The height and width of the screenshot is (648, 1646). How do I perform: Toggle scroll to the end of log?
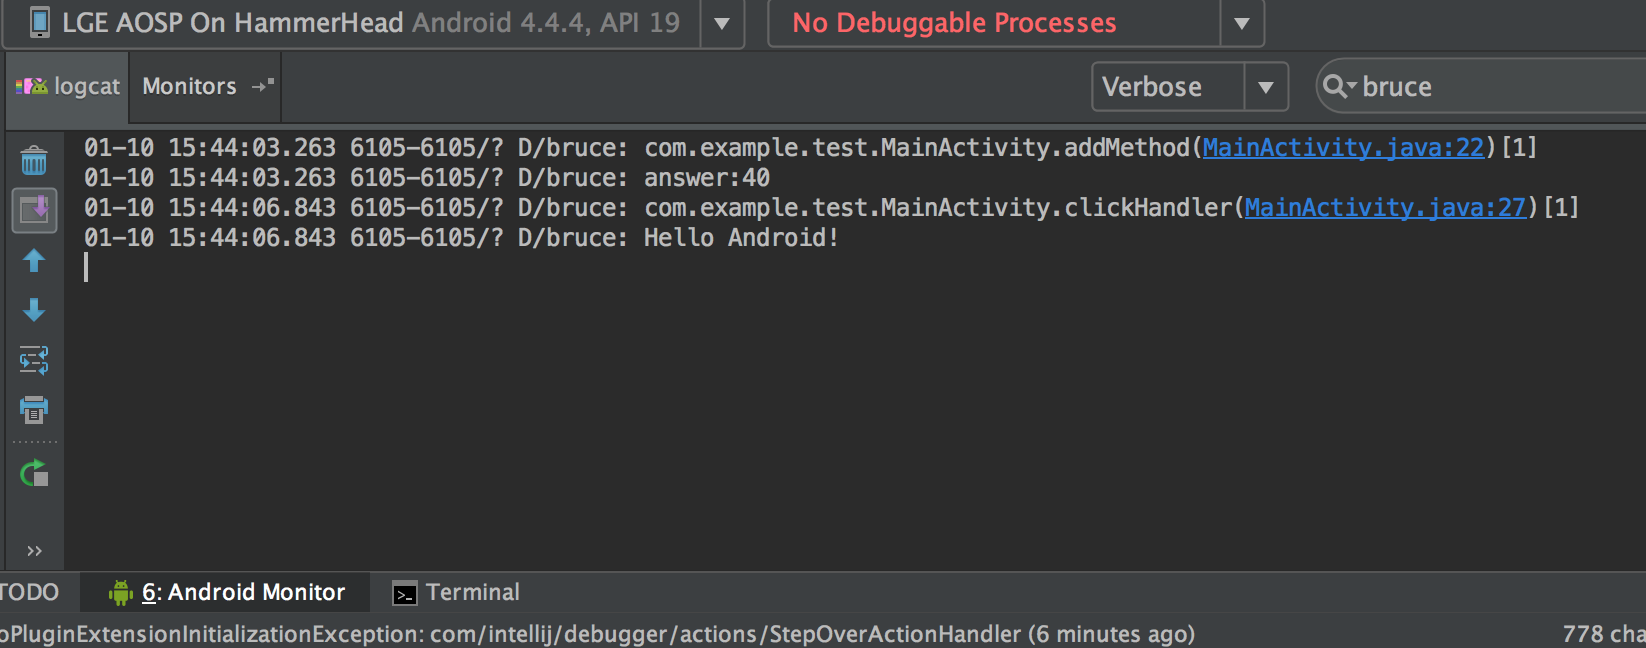tap(34, 210)
